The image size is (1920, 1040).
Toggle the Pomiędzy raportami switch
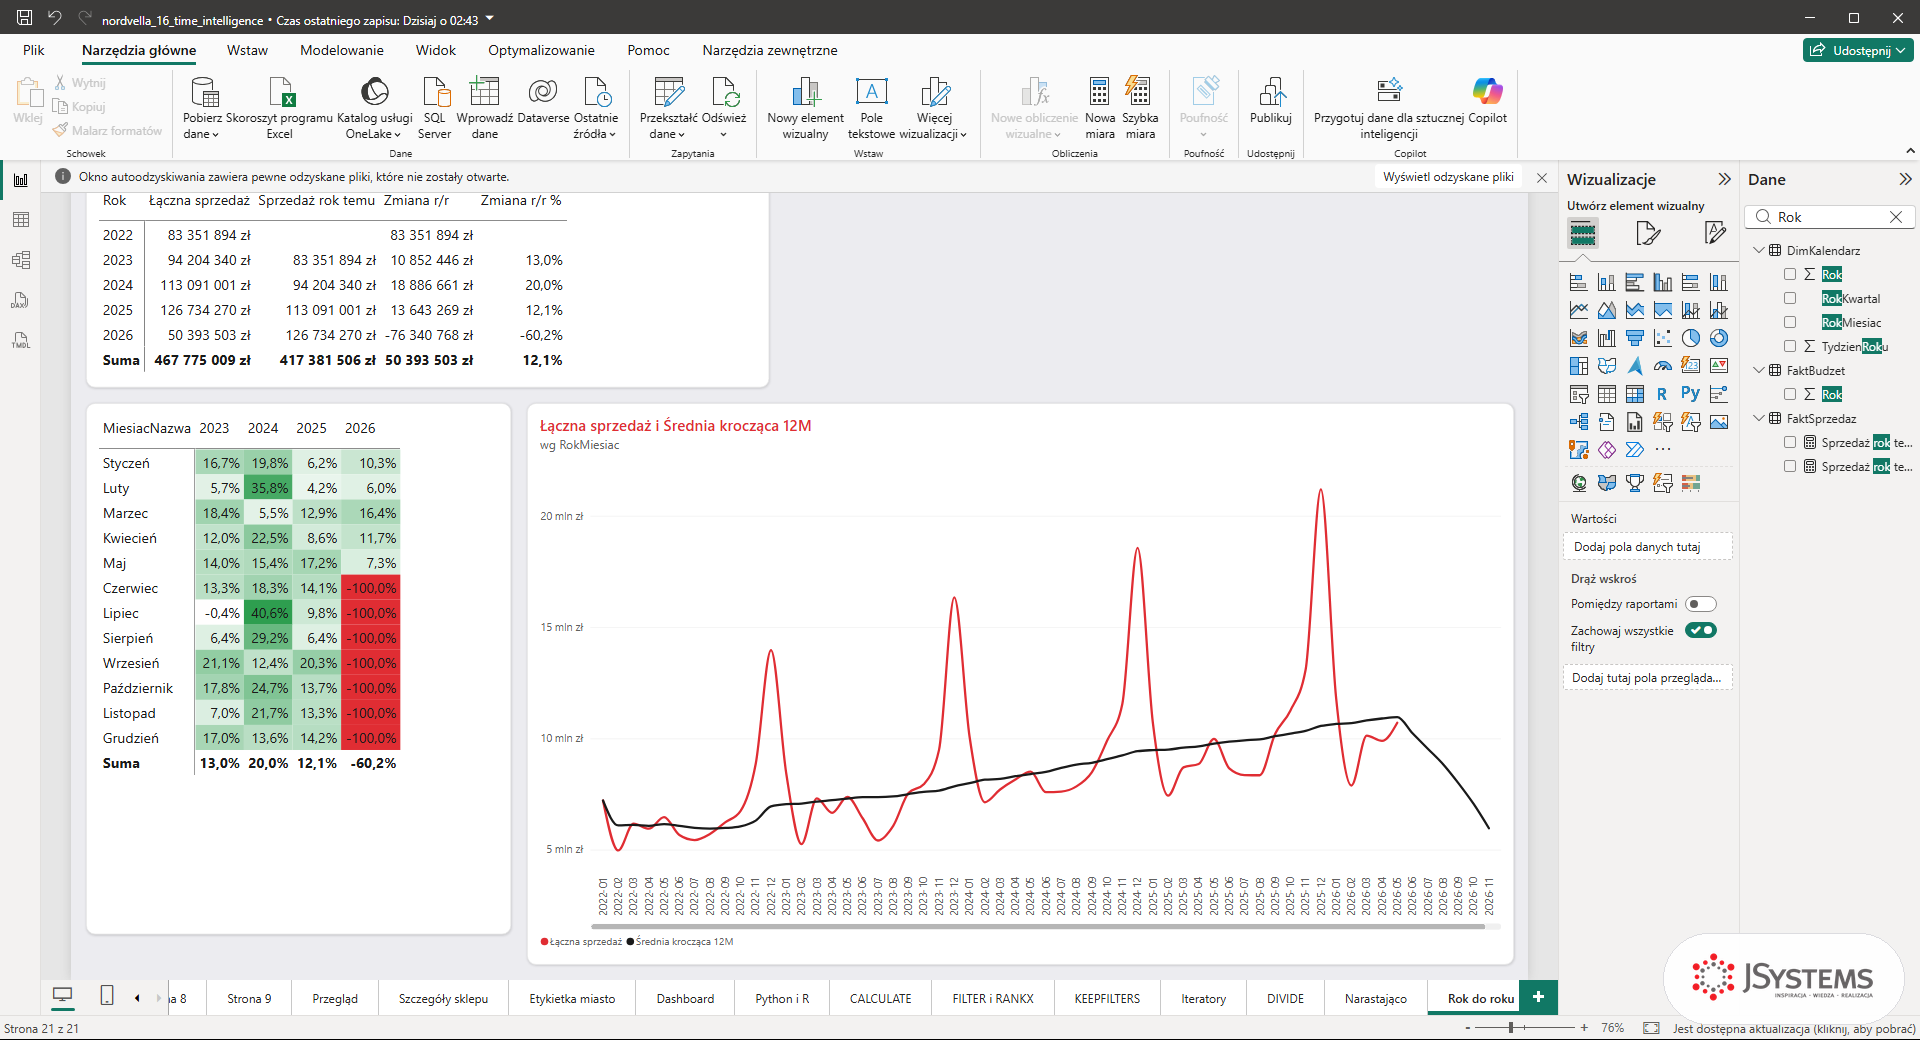(1701, 604)
